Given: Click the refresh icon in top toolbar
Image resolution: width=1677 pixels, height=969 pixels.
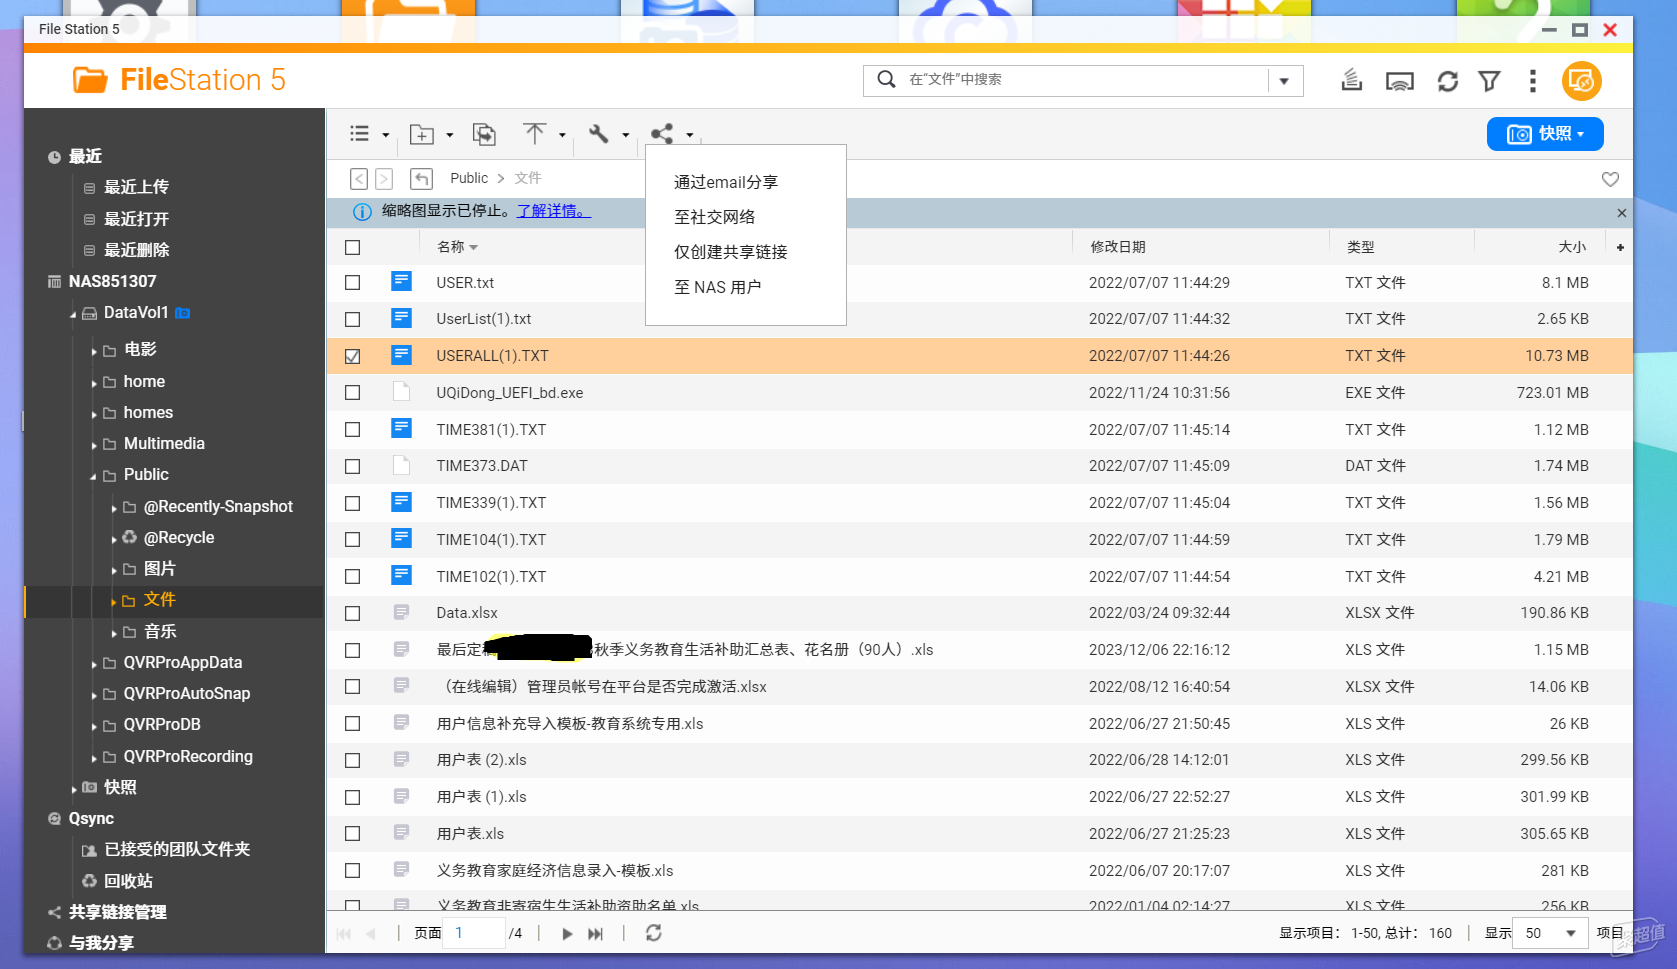Looking at the screenshot, I should coord(1447,81).
